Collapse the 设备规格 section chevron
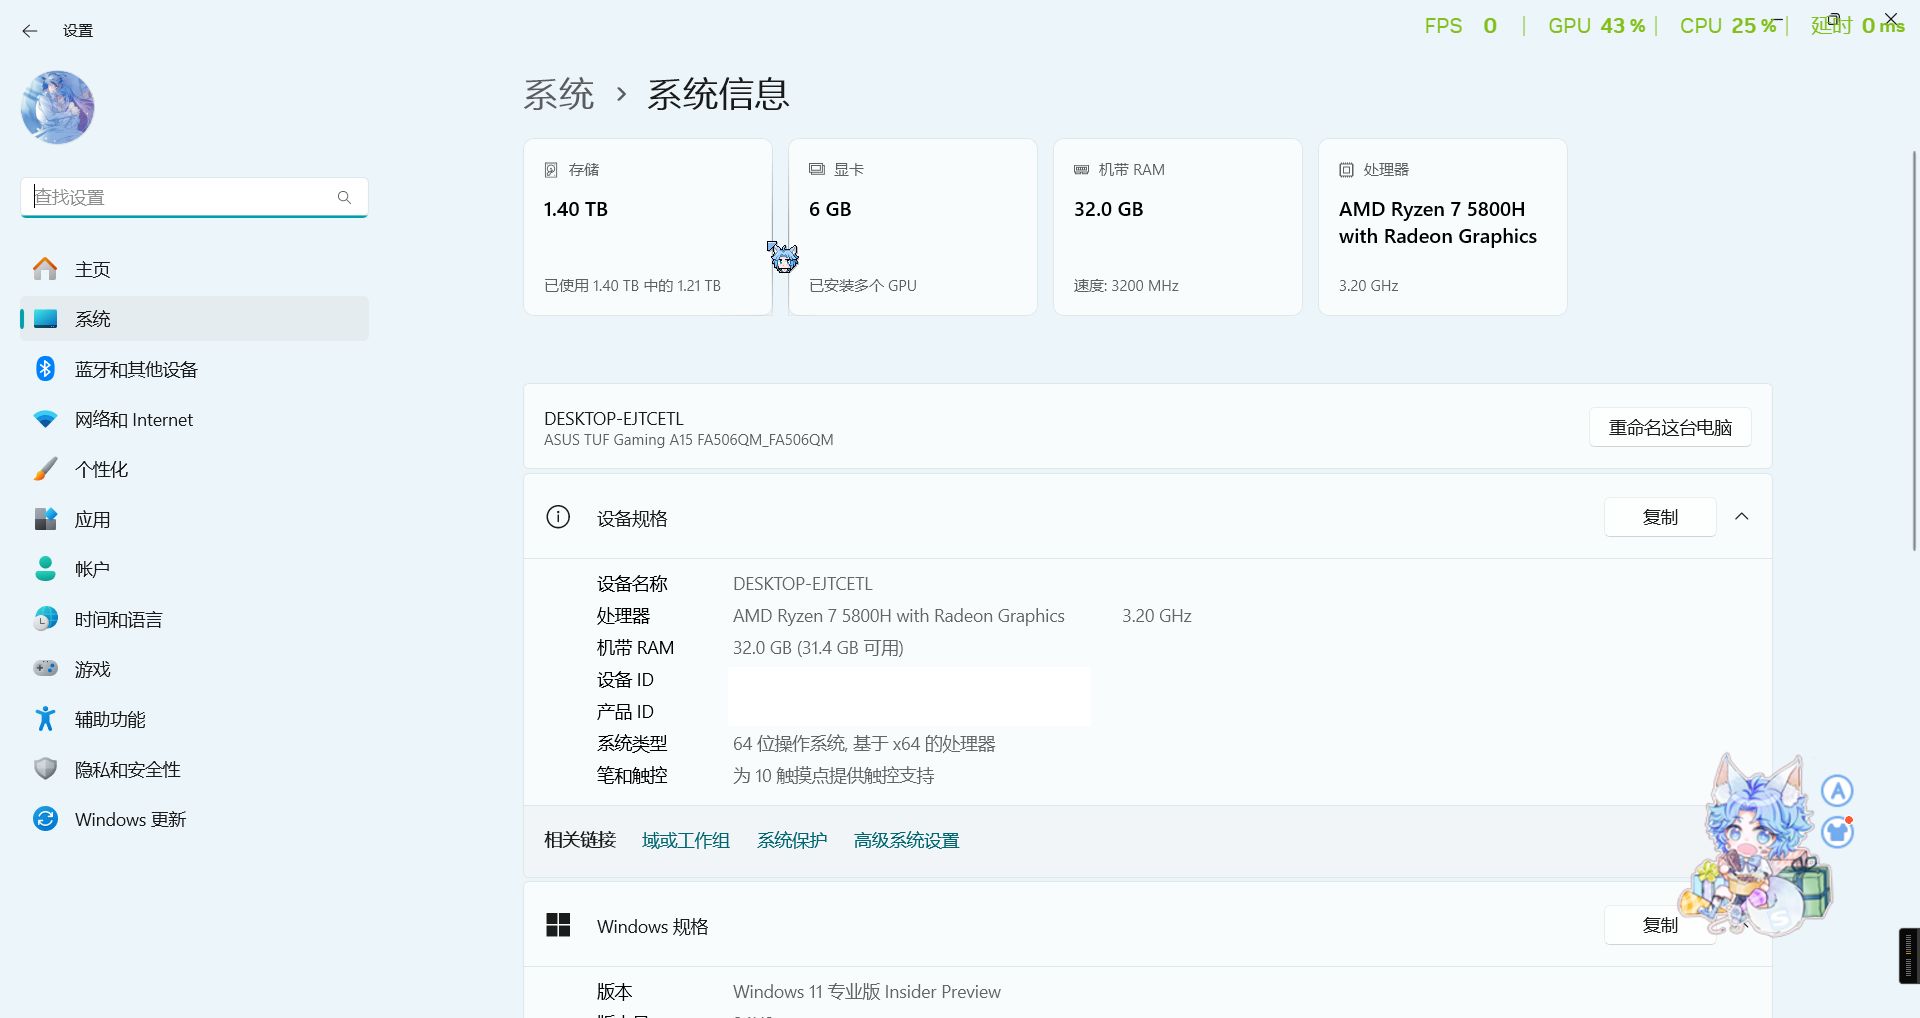The width and height of the screenshot is (1920, 1018). tap(1741, 517)
